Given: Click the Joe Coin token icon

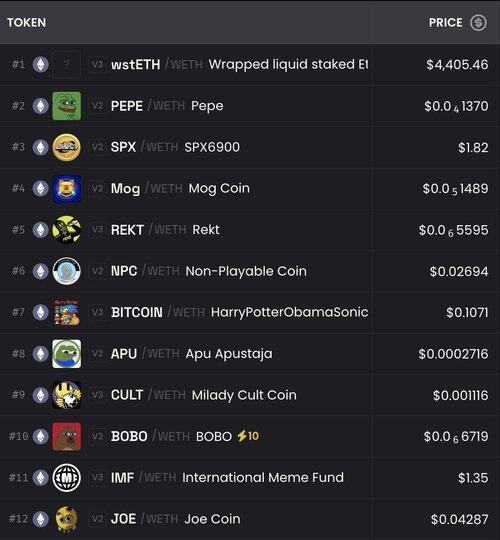Looking at the screenshot, I should click(x=66, y=519).
